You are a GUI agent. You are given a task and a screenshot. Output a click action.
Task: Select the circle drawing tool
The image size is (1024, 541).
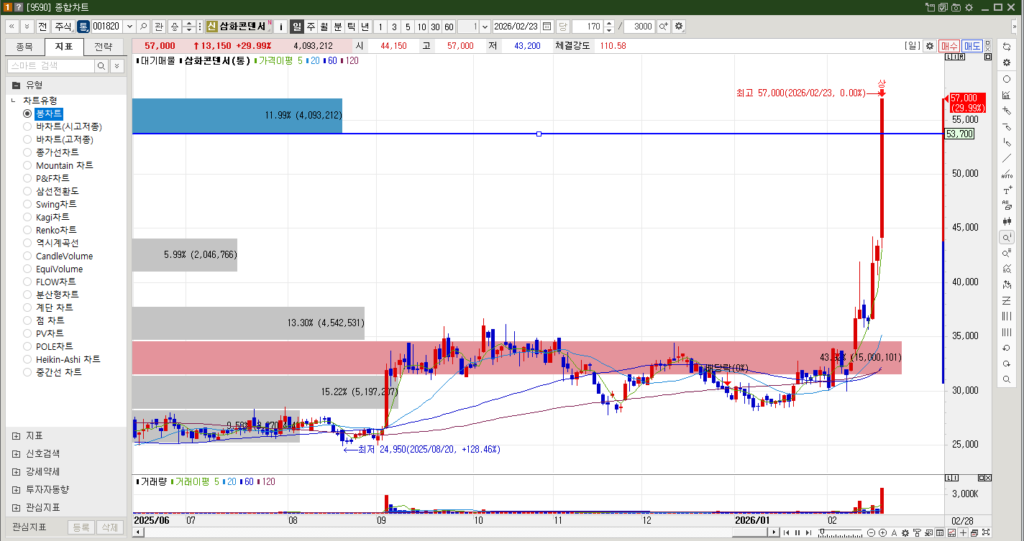tap(1006, 79)
